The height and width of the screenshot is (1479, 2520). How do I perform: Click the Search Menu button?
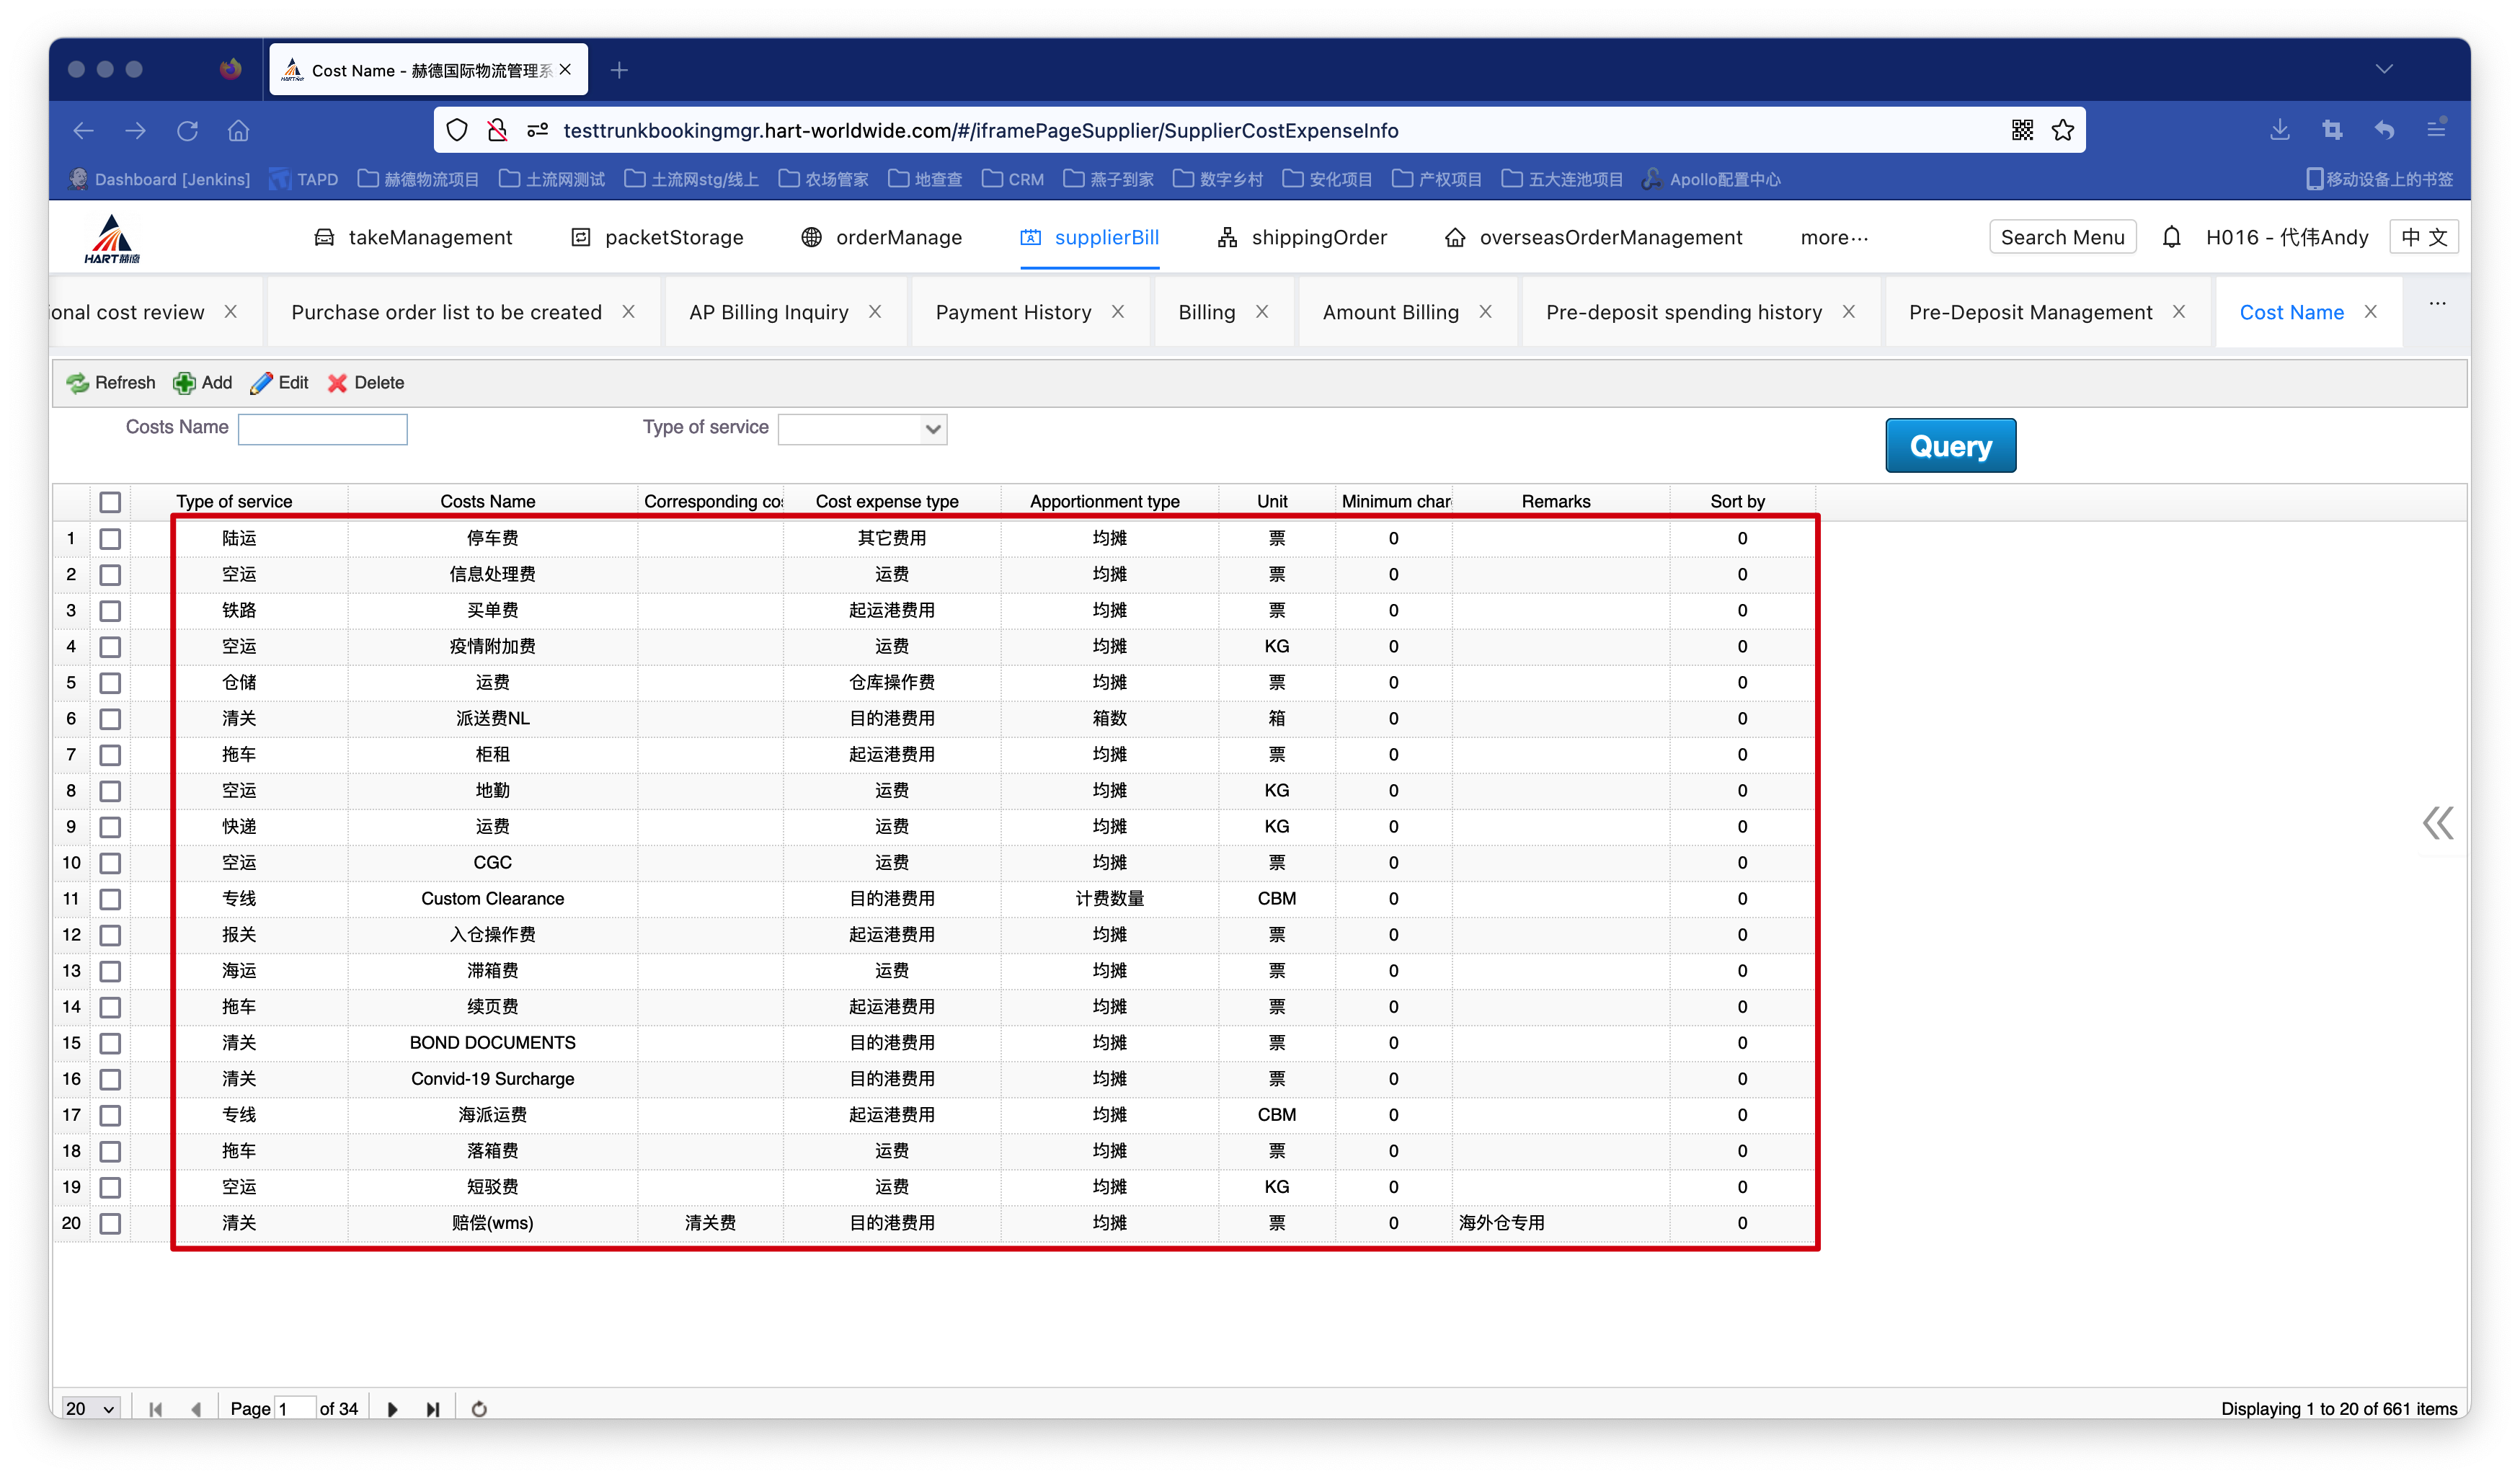tap(2062, 237)
